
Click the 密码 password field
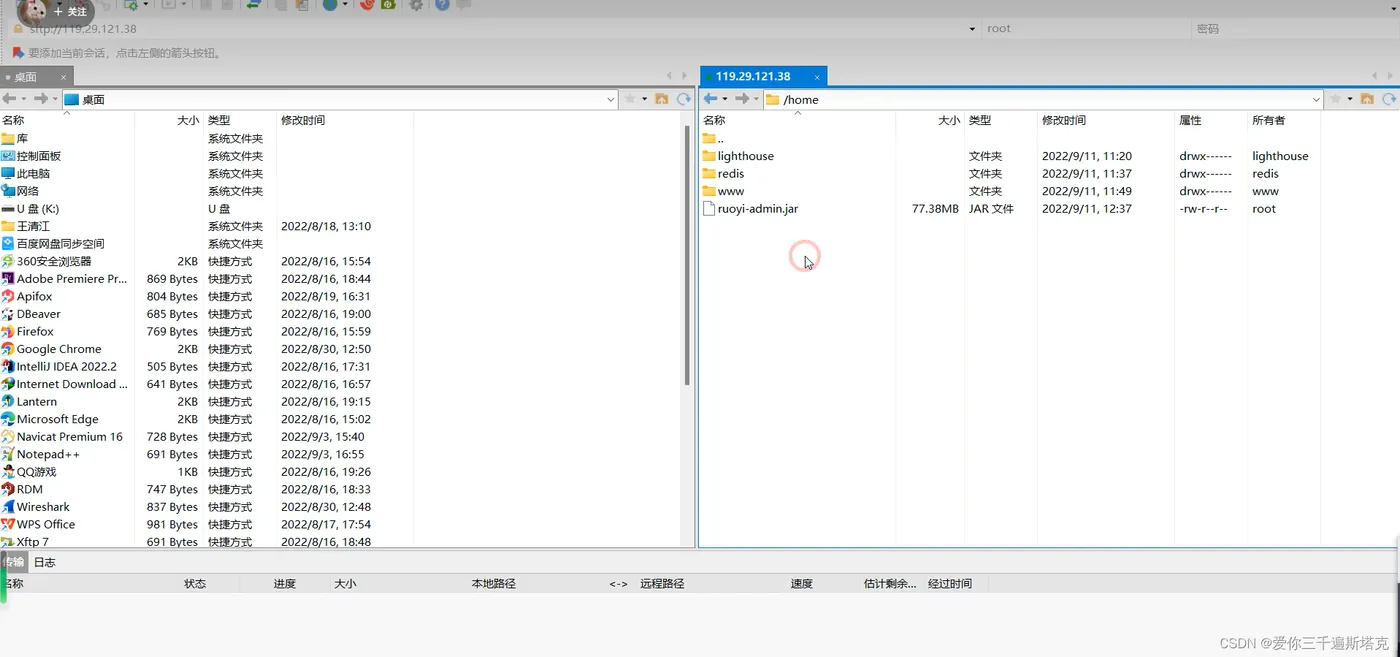click(1295, 29)
